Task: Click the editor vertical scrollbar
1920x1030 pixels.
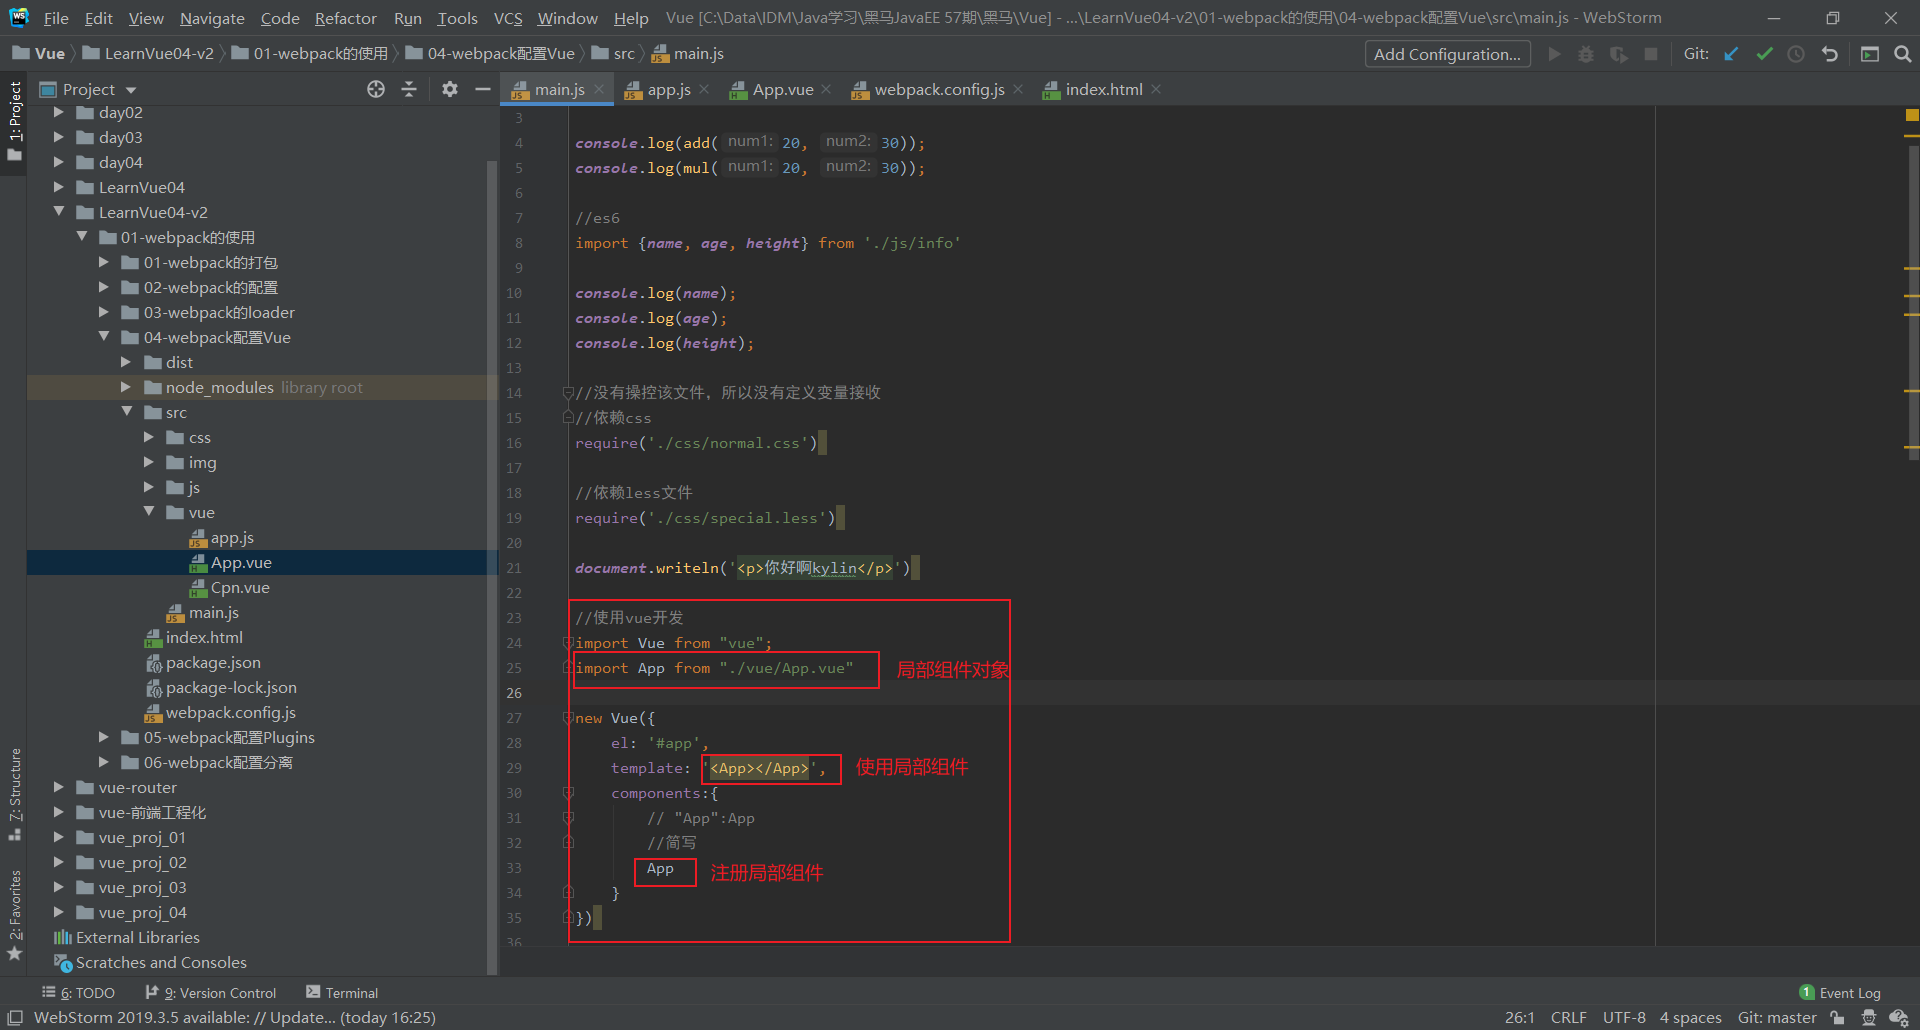Action: point(1912,303)
